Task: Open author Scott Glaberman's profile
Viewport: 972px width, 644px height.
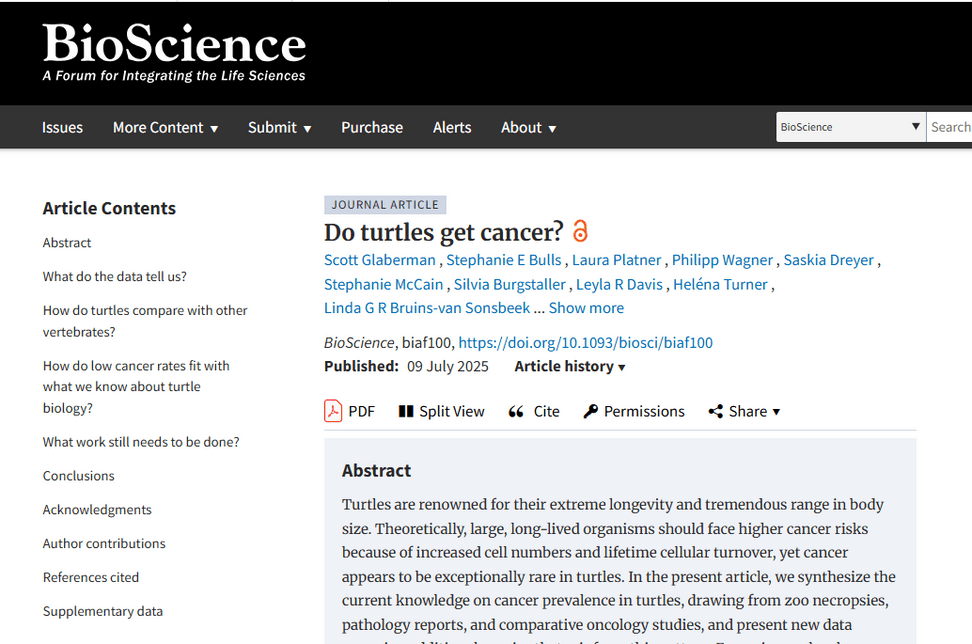Action: point(380,260)
